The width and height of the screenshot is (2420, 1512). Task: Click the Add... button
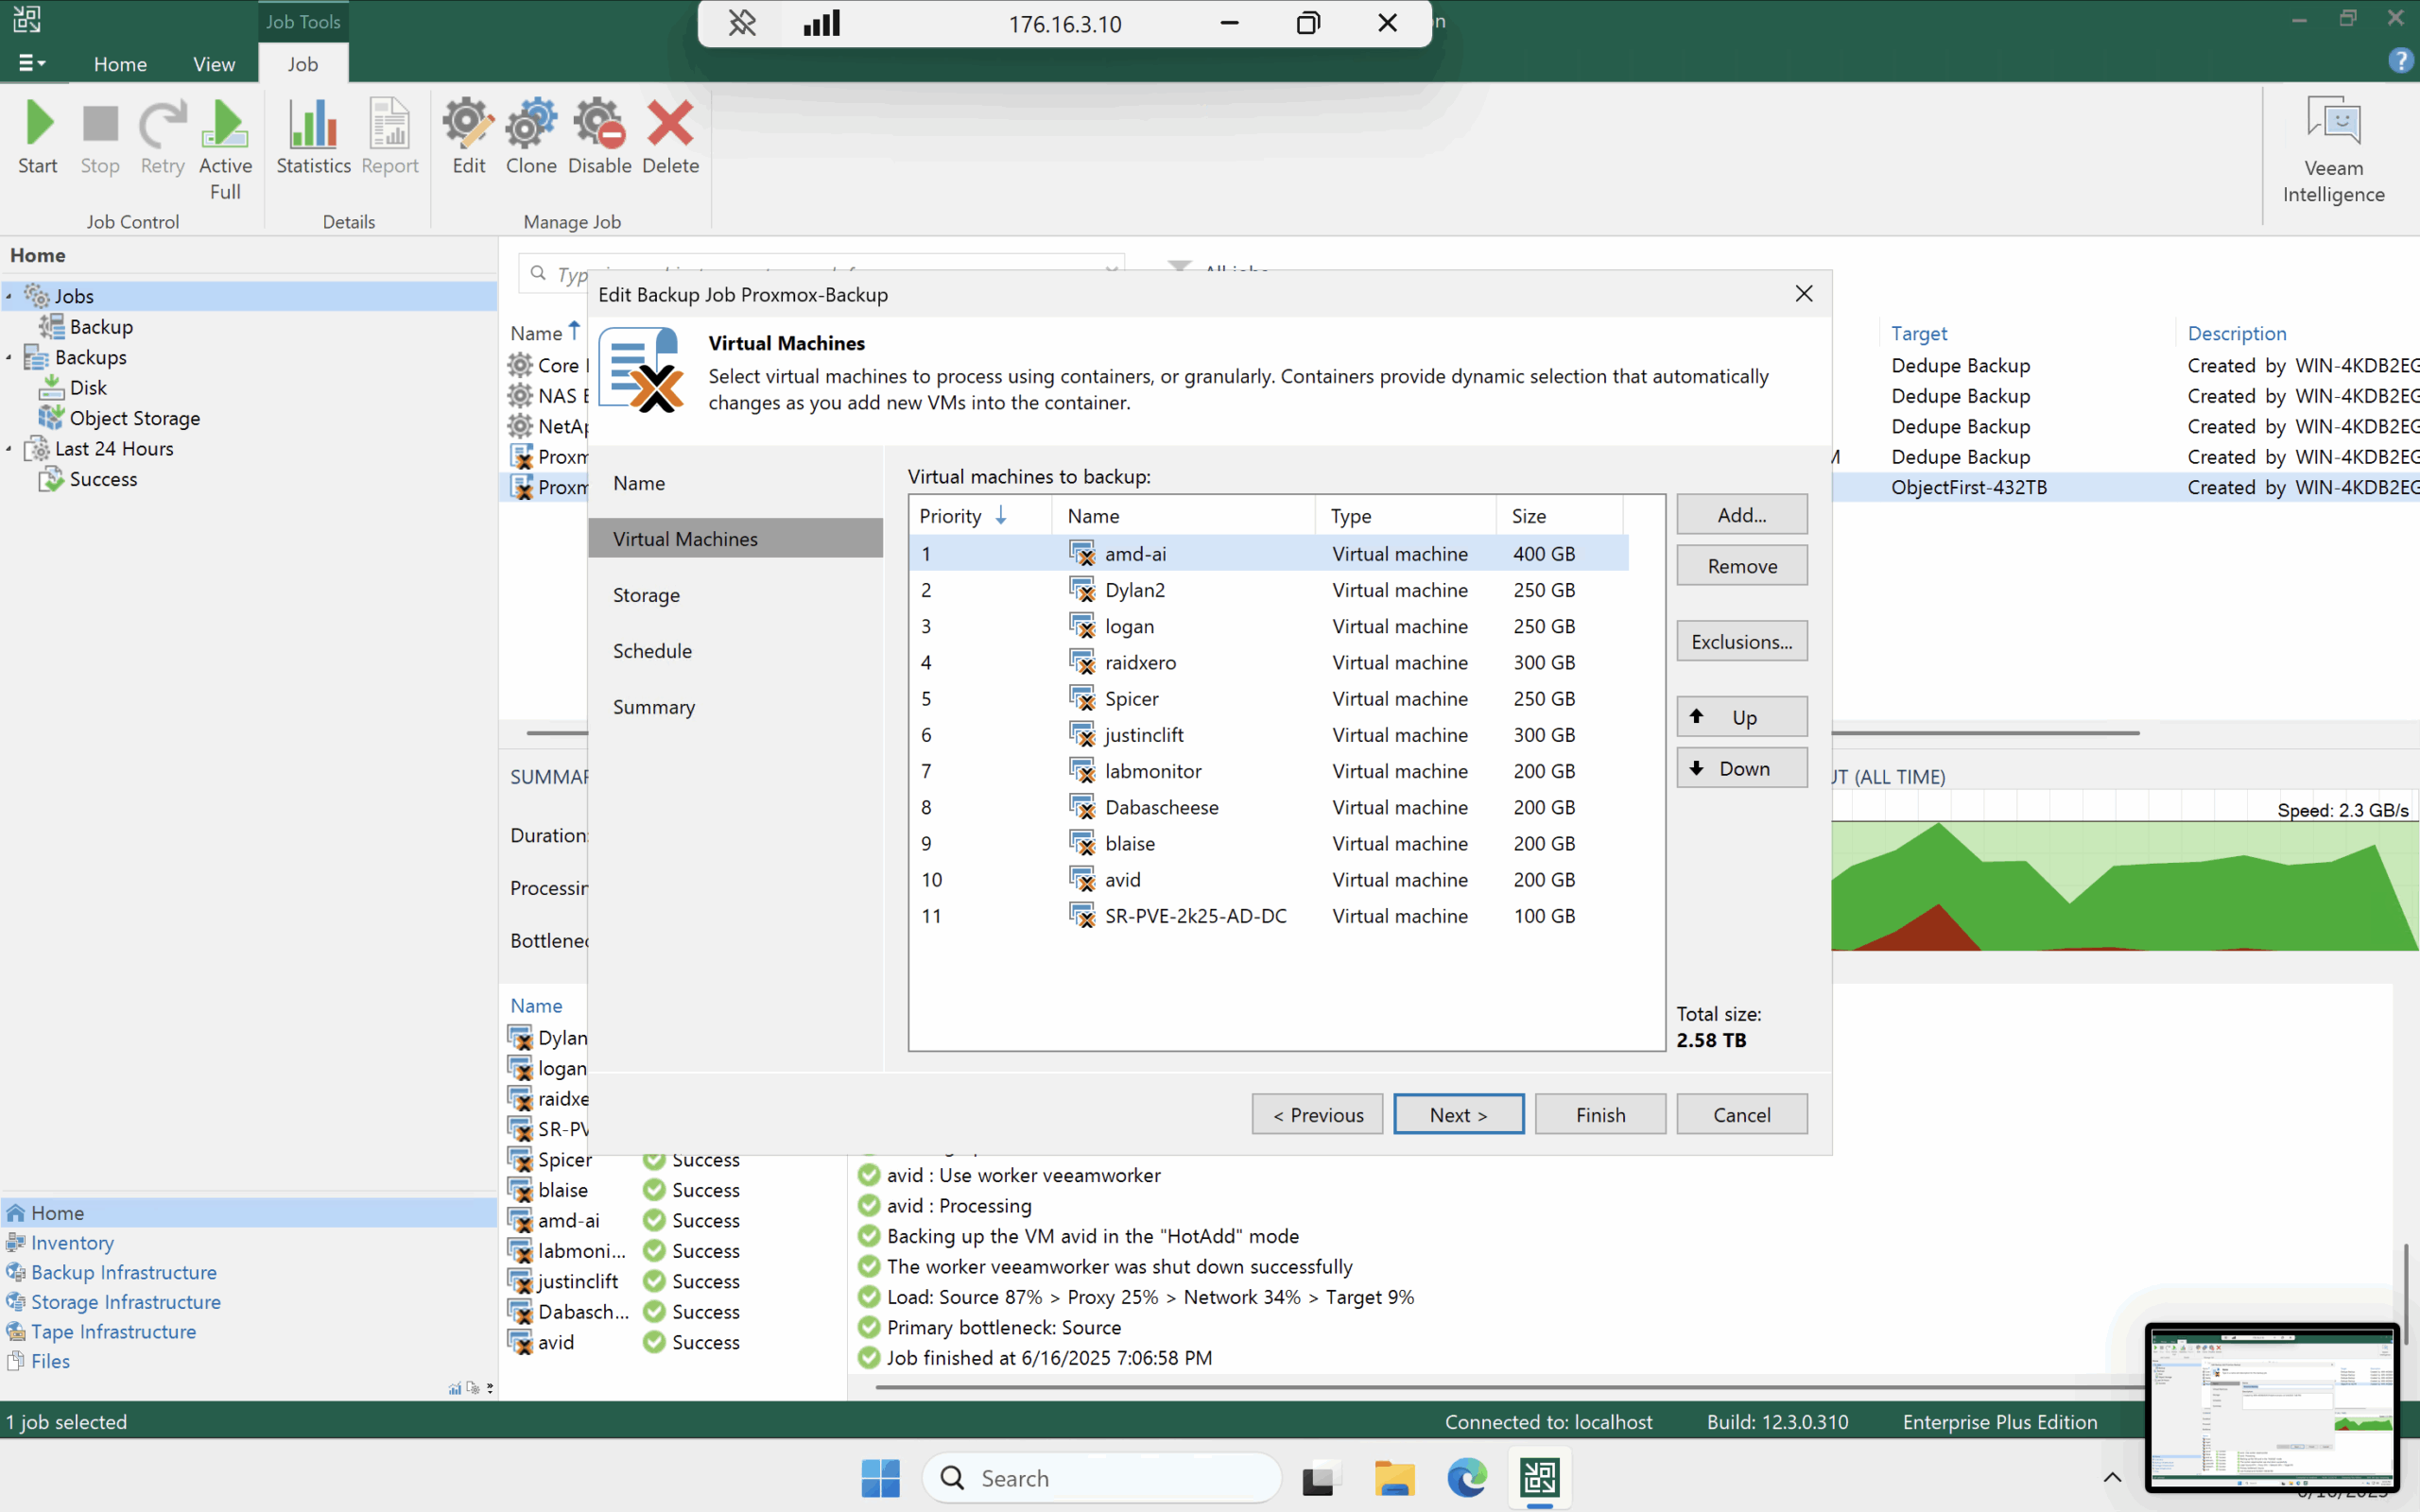1742,515
